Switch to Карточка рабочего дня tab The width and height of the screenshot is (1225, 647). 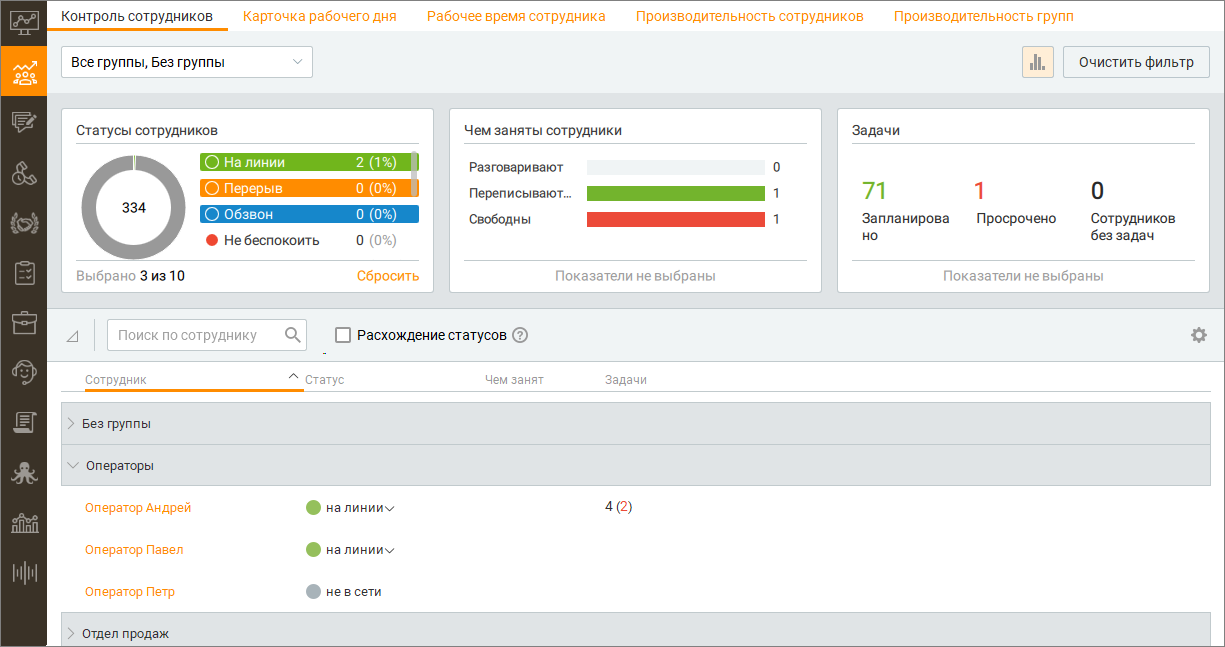click(x=320, y=16)
